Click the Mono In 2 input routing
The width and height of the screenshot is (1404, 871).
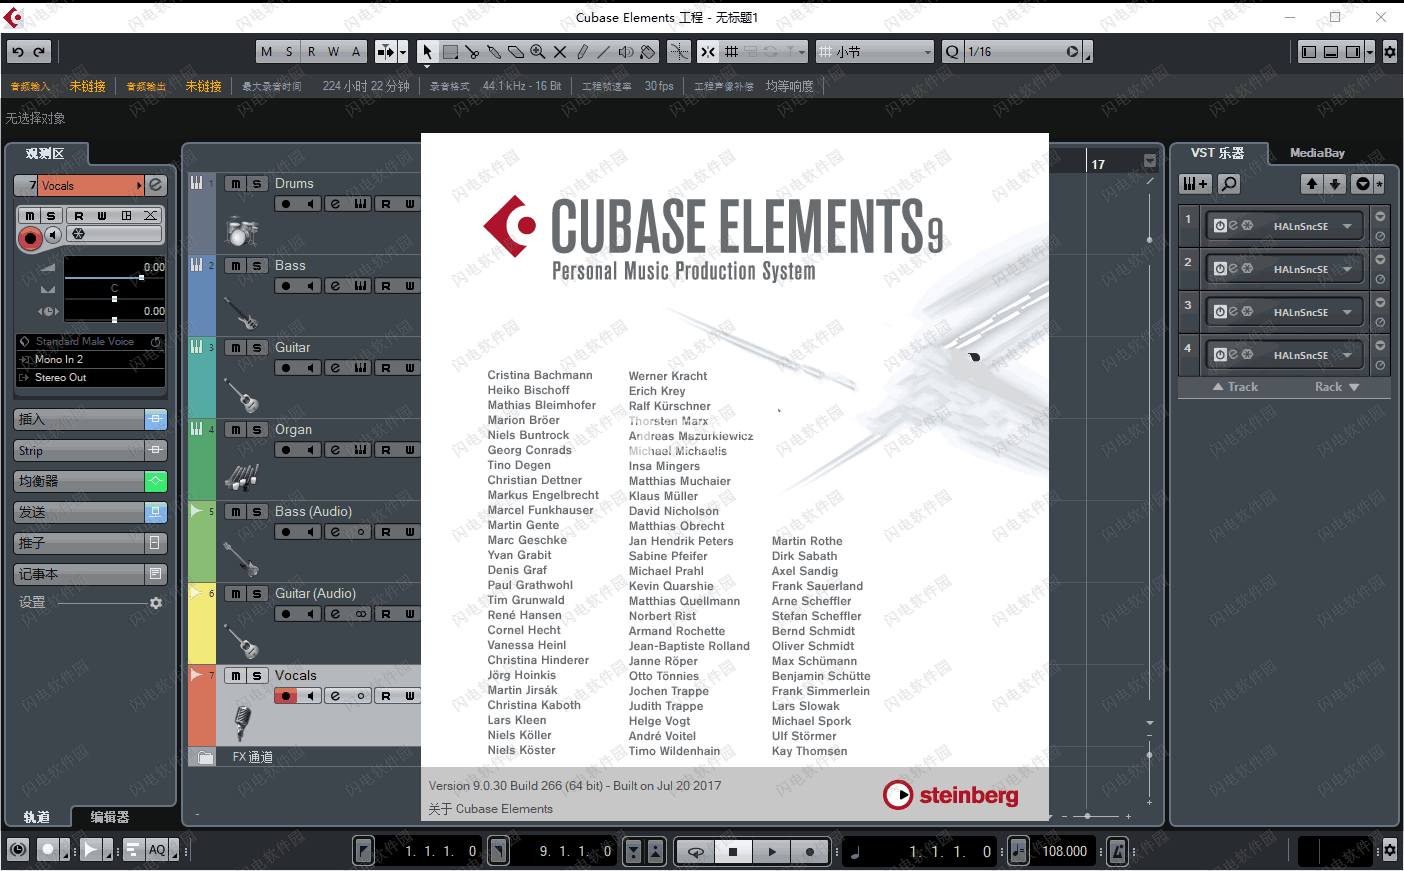click(x=90, y=359)
